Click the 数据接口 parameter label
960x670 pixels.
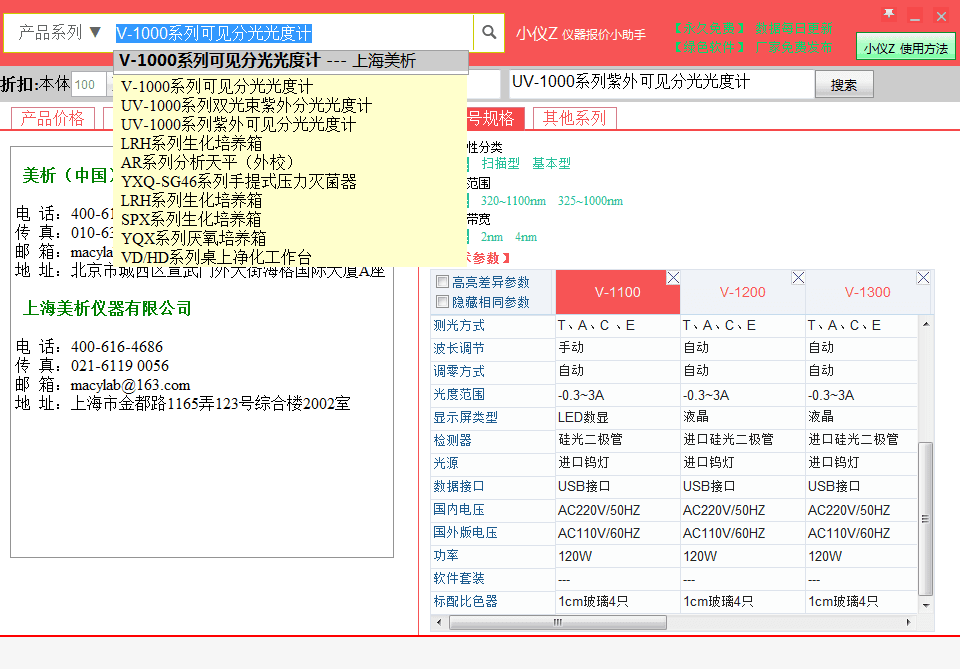(x=459, y=486)
